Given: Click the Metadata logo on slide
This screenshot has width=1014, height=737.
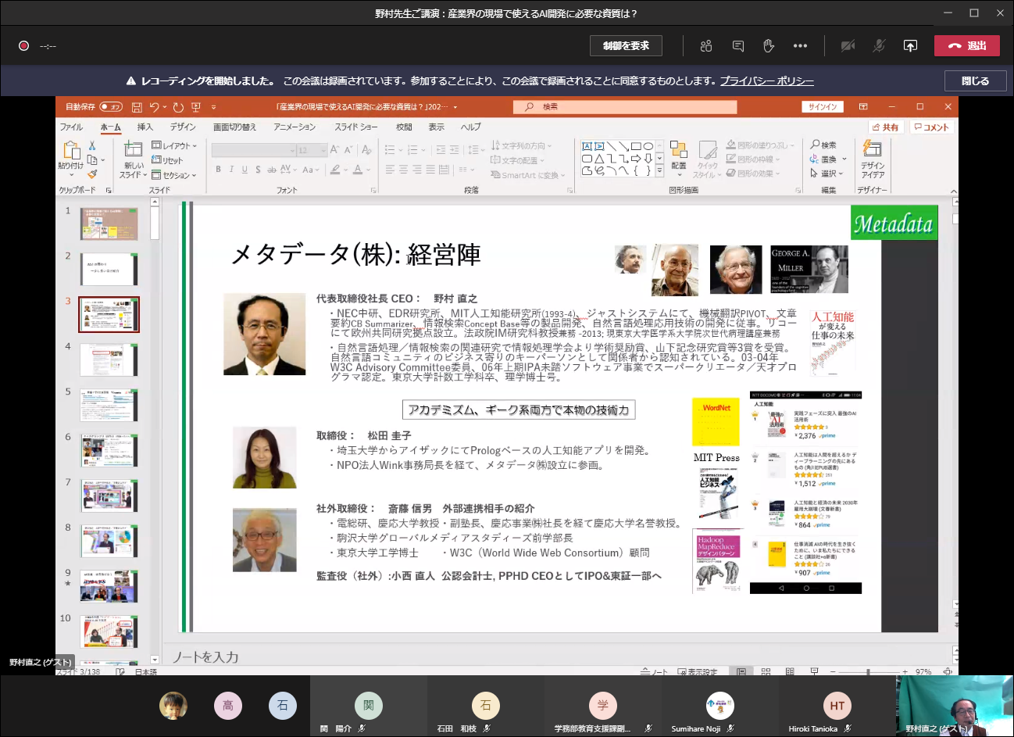Looking at the screenshot, I should pos(894,223).
